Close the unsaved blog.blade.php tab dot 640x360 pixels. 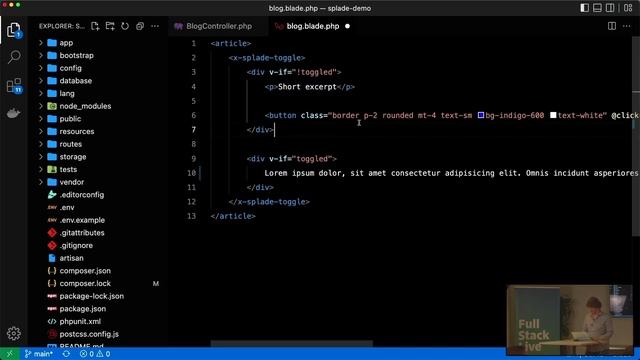point(347,26)
